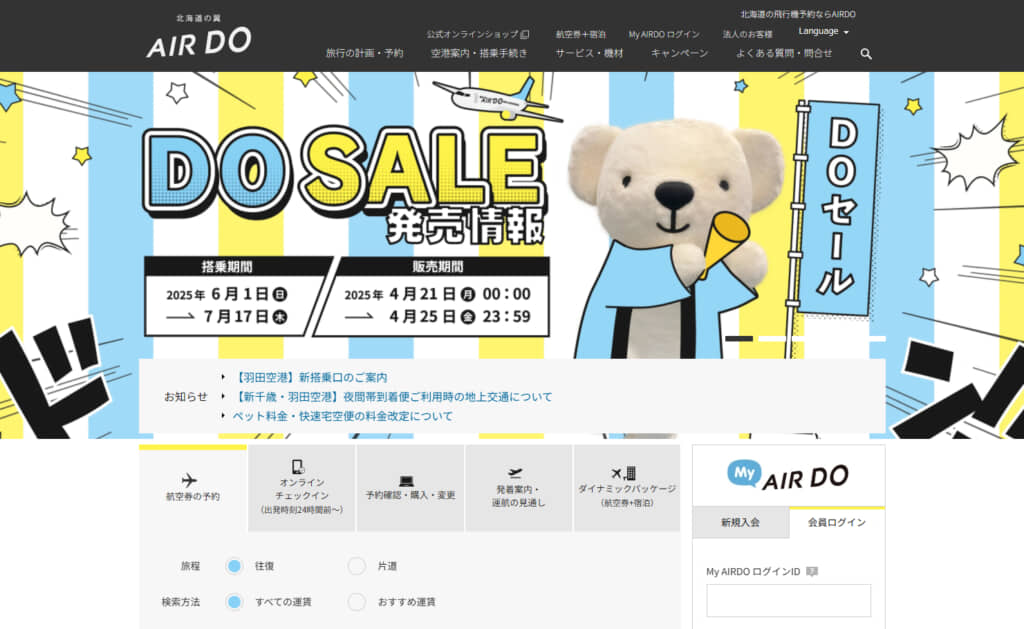Screen dimensions: 1024x629
Task: Switch to the 新規入会 tab
Action: [741, 523]
